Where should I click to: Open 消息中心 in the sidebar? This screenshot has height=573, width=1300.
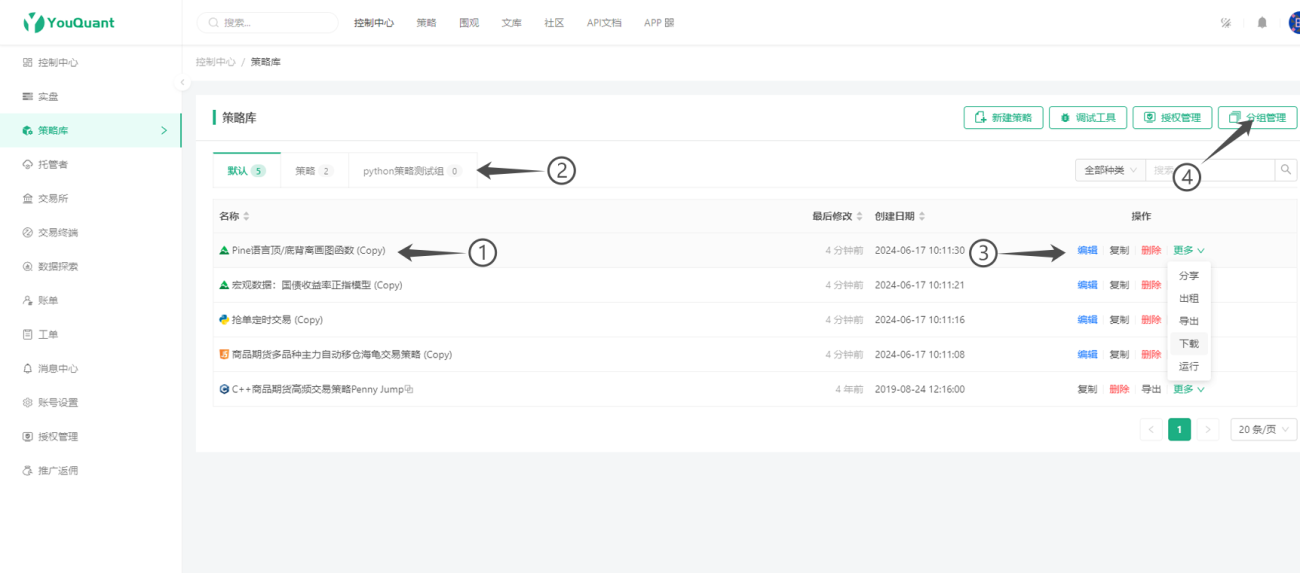pos(90,369)
